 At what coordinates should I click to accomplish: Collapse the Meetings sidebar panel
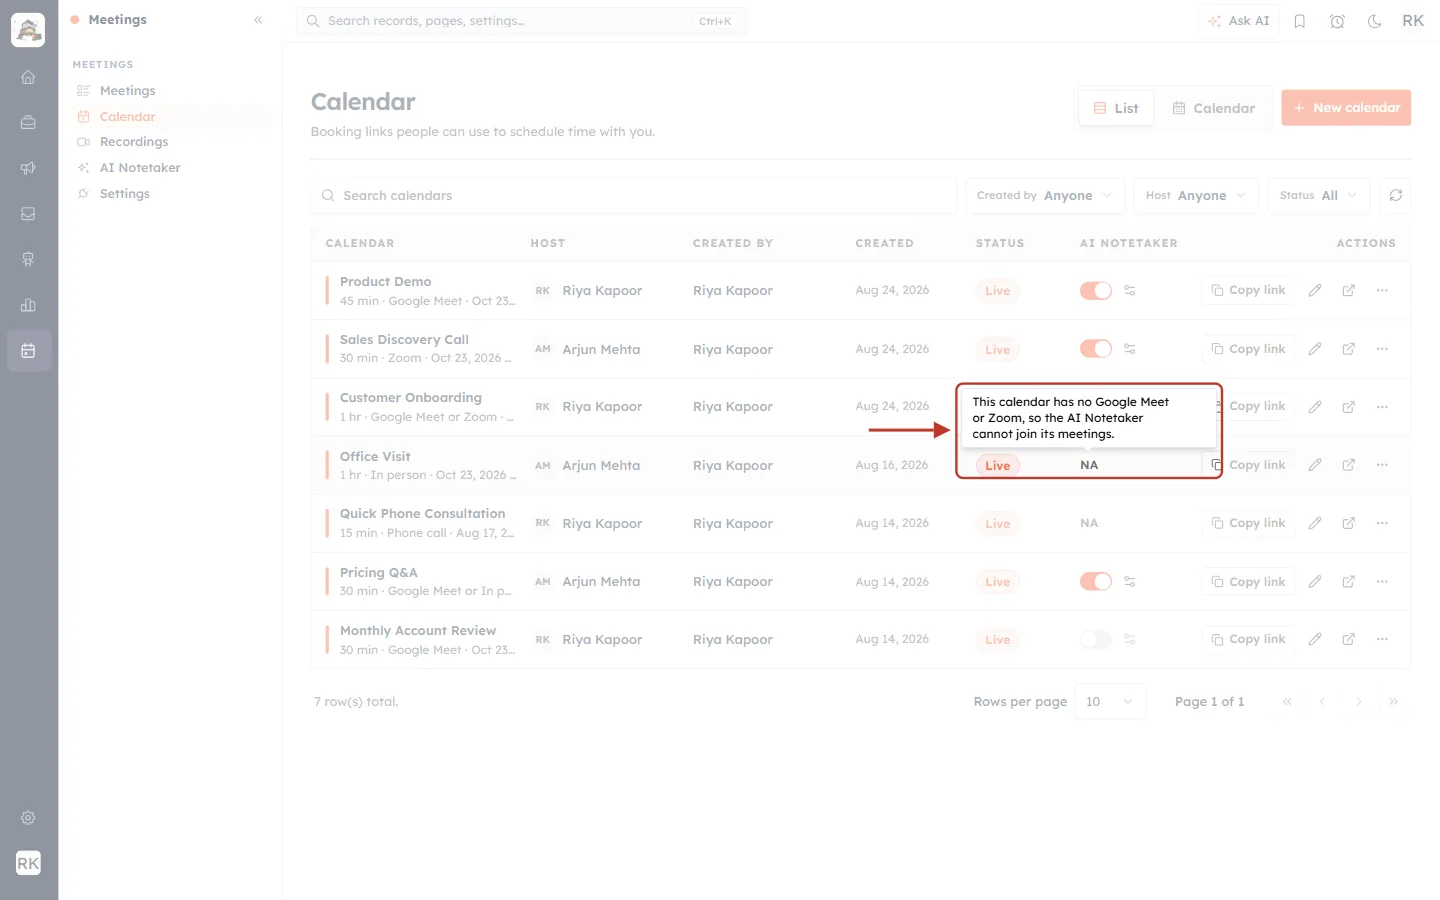[x=258, y=20]
